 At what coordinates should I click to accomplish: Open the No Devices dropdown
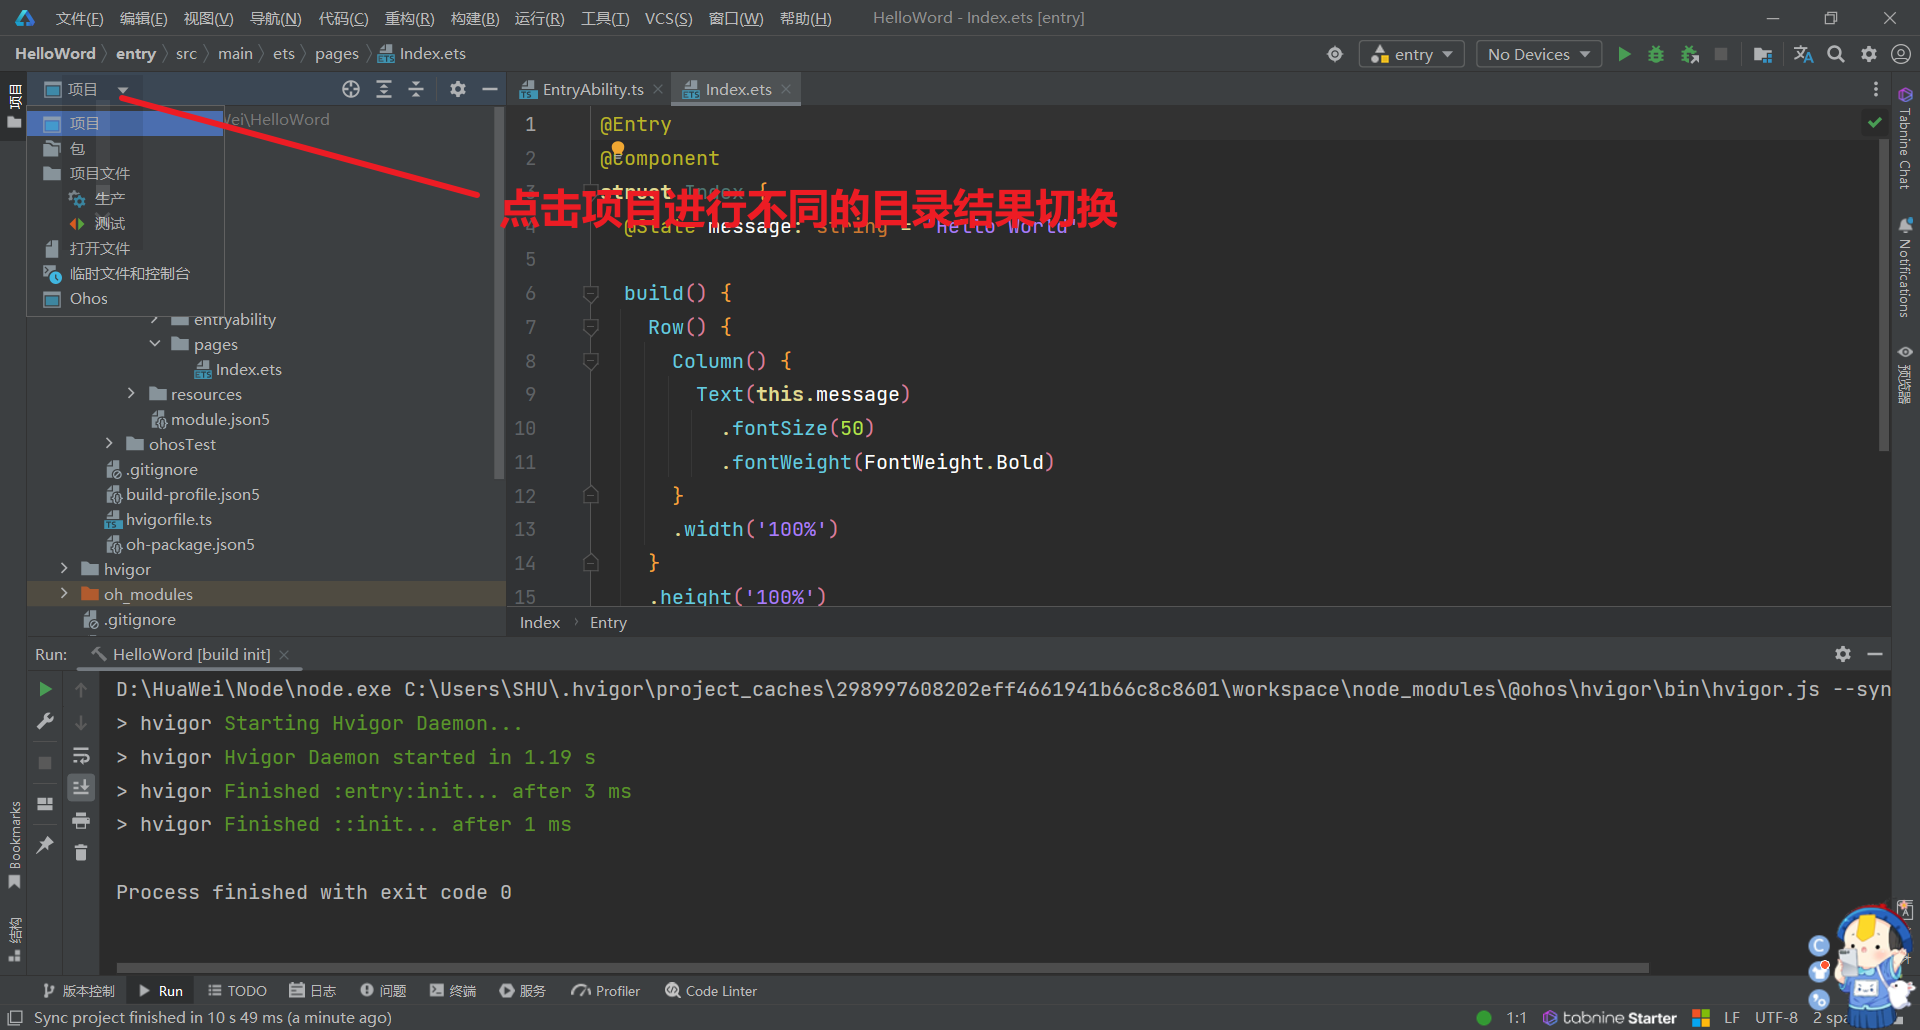1539,54
